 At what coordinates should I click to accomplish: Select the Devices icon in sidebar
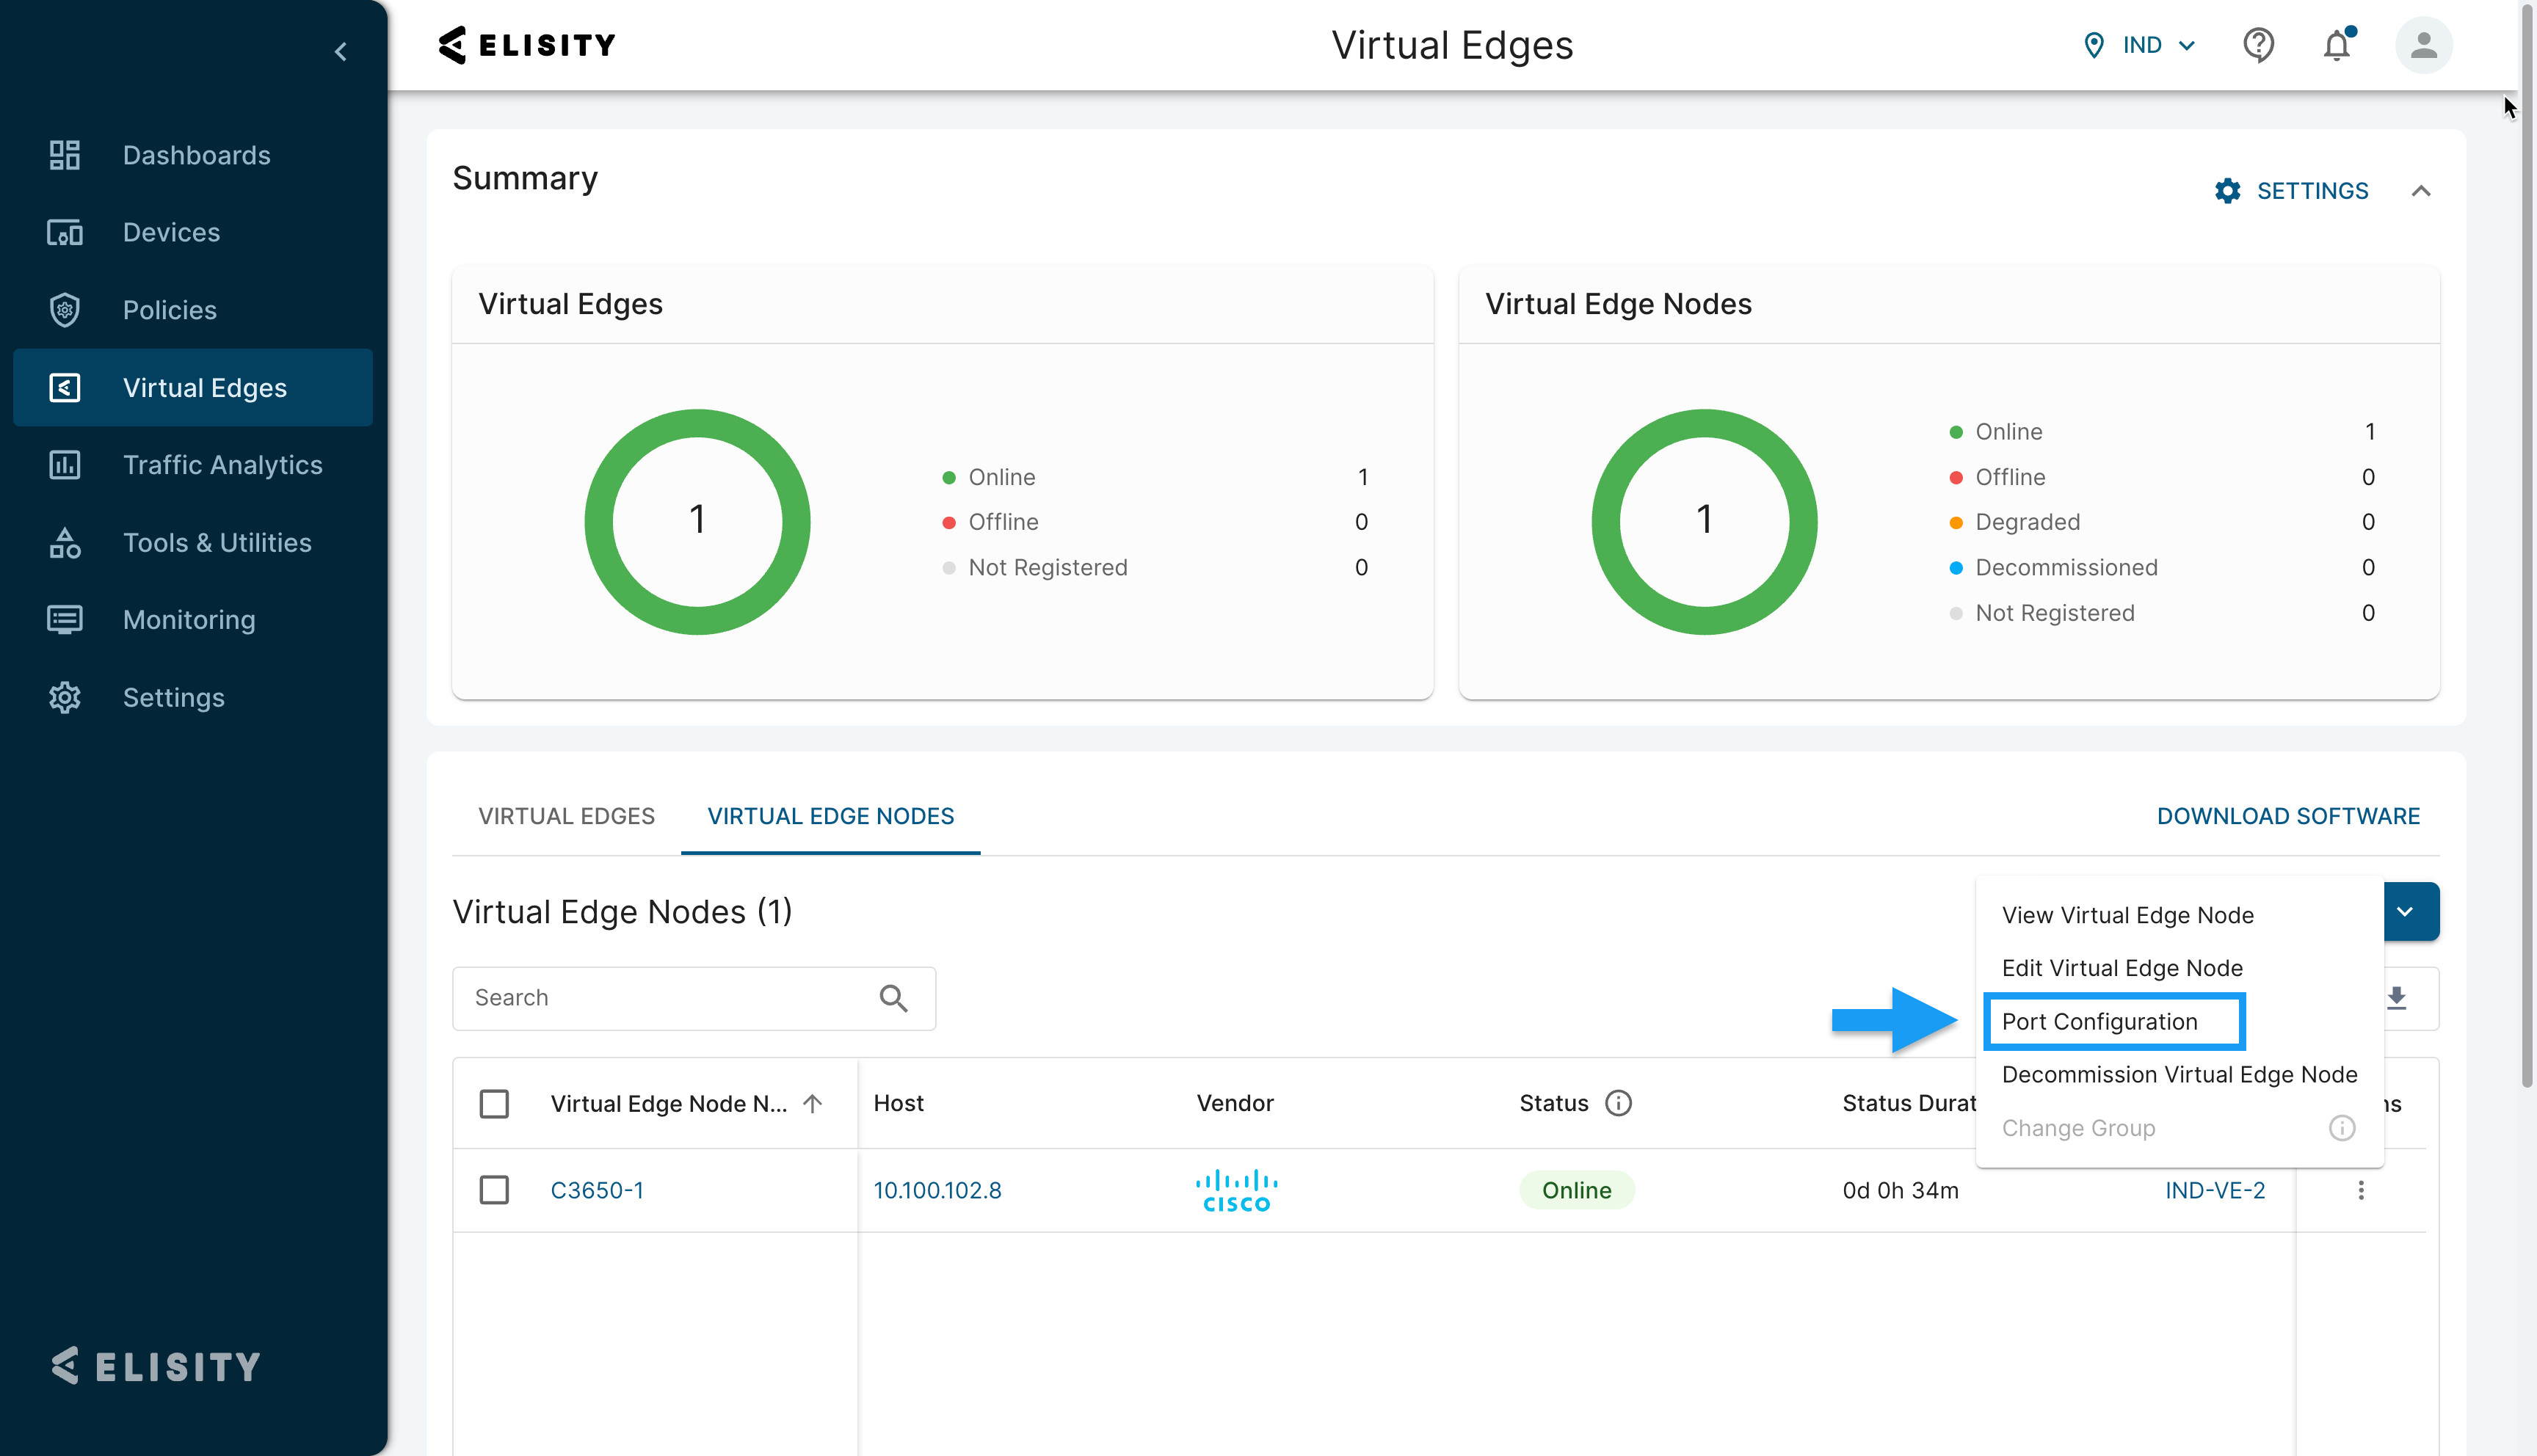(64, 232)
